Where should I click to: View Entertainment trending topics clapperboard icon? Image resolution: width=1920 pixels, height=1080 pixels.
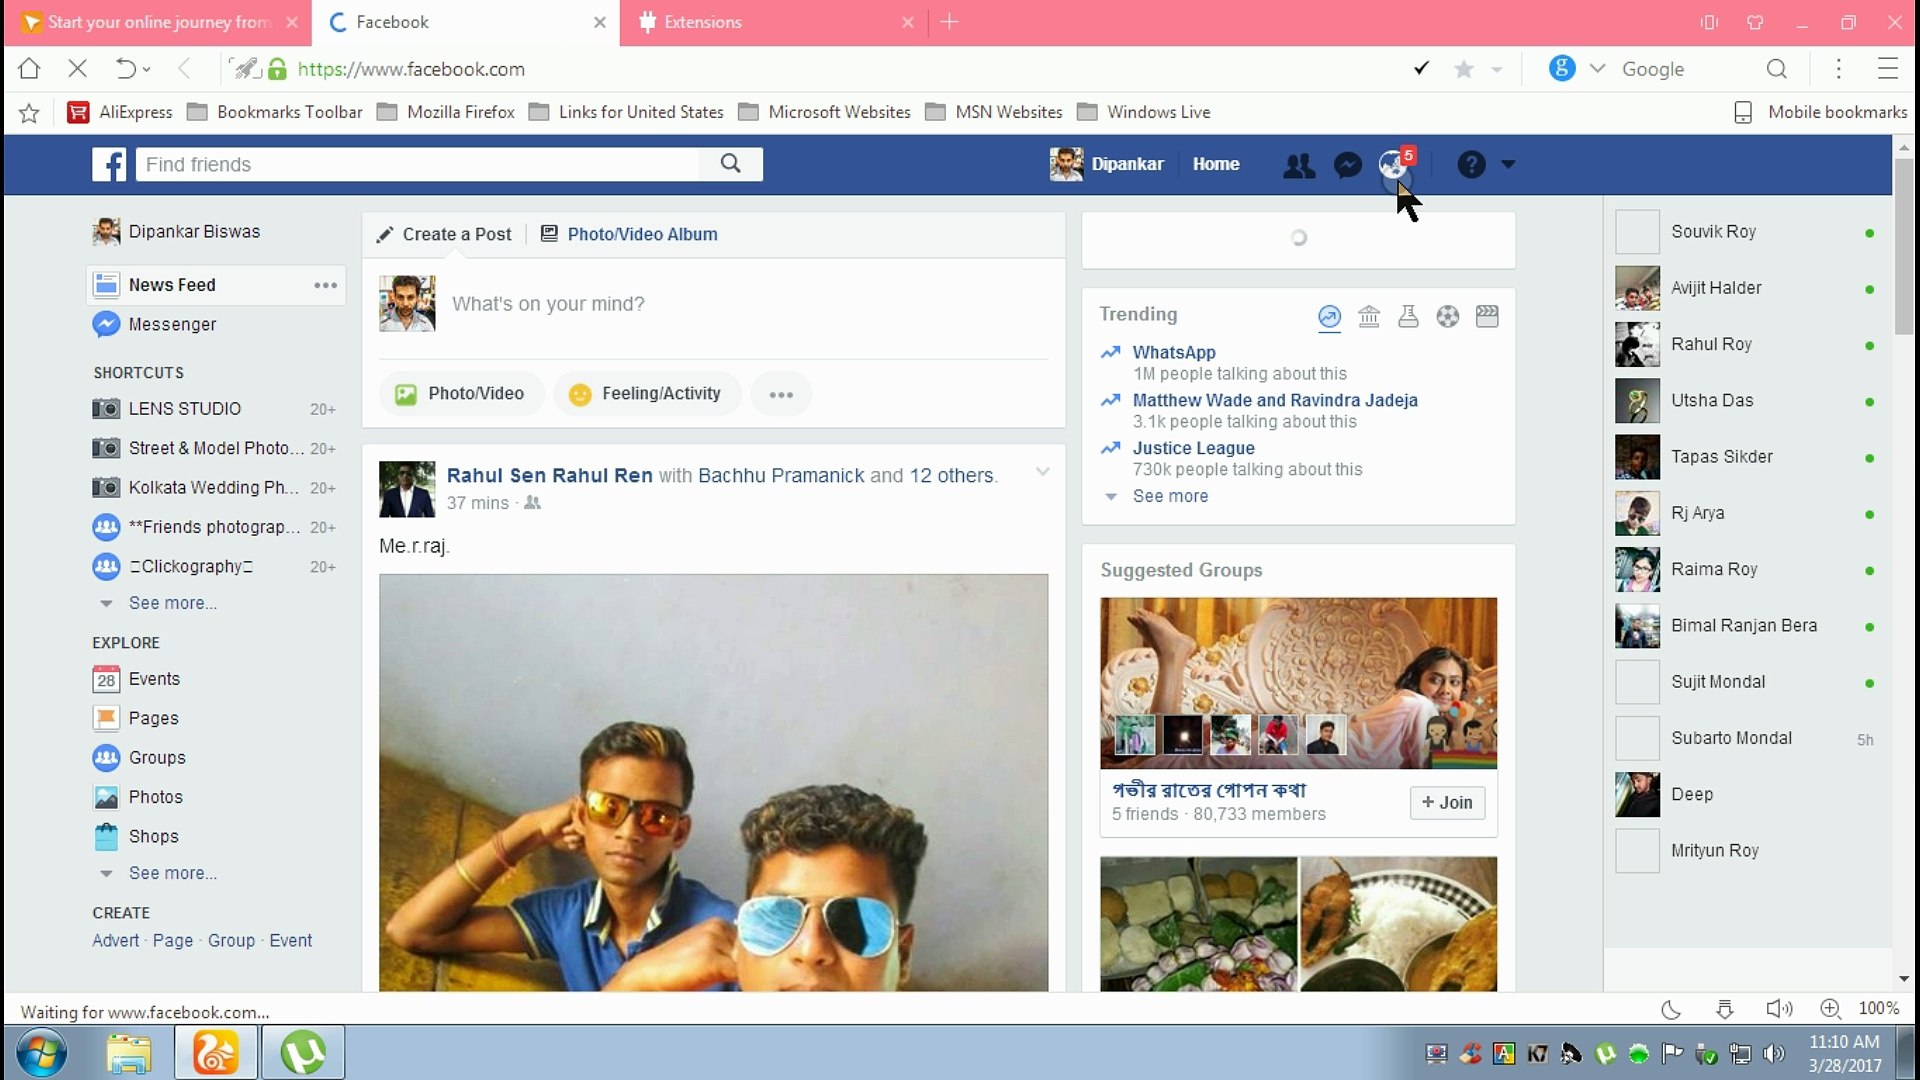pyautogui.click(x=1487, y=316)
